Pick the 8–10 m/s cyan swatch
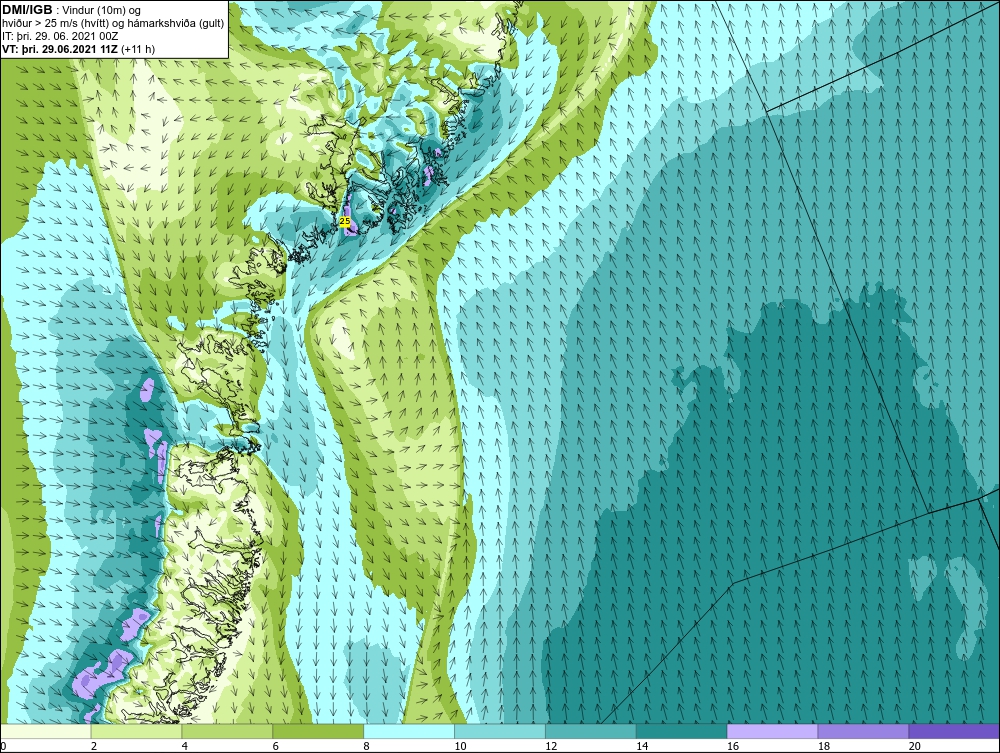Image resolution: width=1000 pixels, height=753 pixels. click(x=409, y=731)
